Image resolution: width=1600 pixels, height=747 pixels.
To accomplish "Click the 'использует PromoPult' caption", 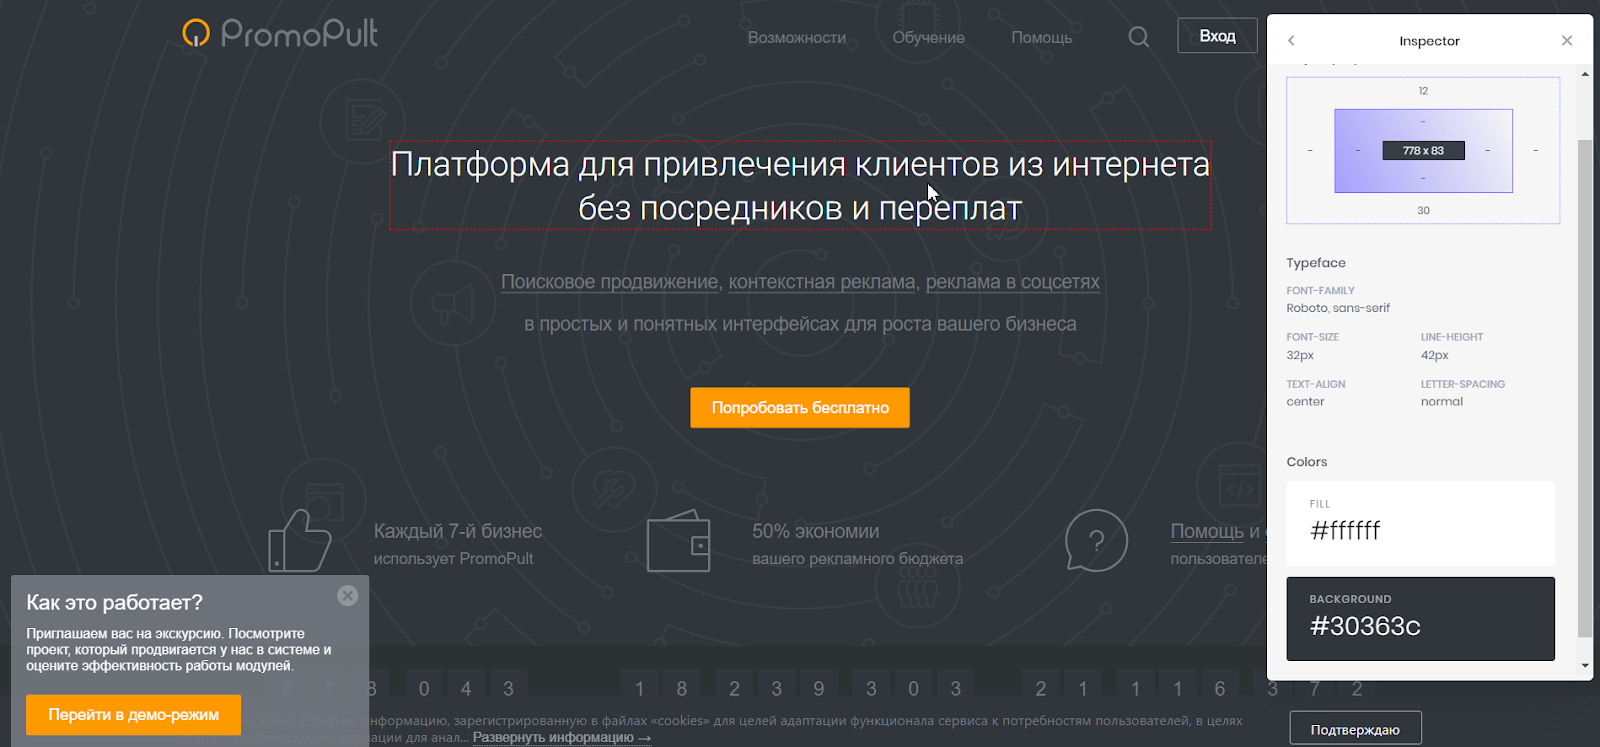I will [x=453, y=559].
